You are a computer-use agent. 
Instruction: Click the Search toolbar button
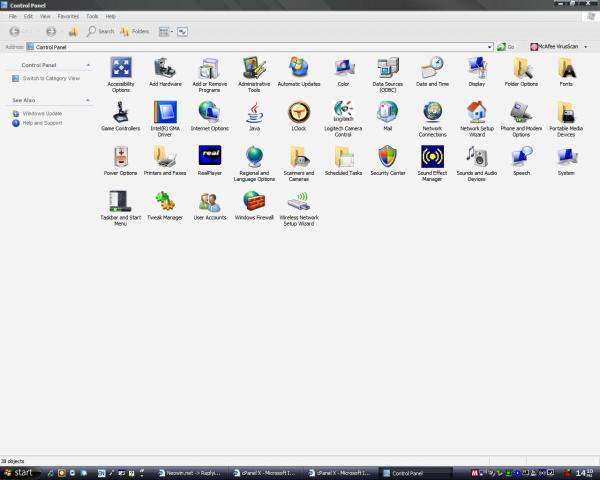(101, 31)
